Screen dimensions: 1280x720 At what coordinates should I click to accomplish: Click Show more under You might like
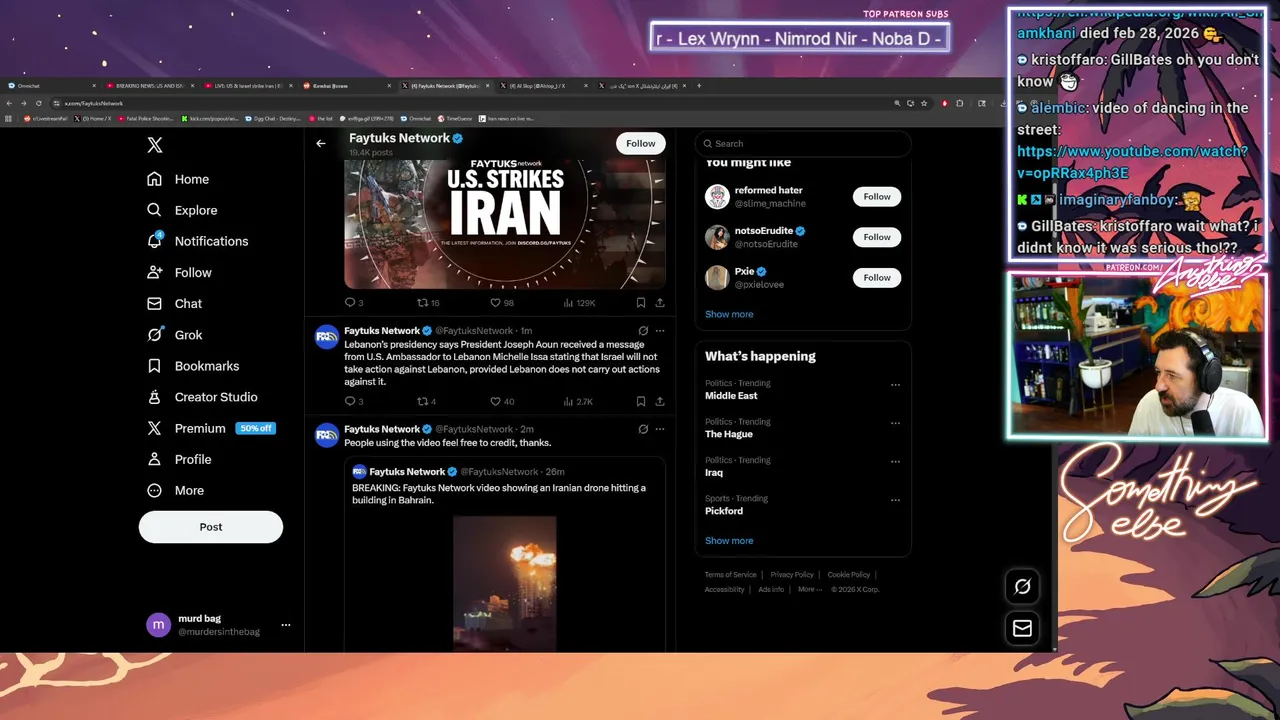click(729, 314)
